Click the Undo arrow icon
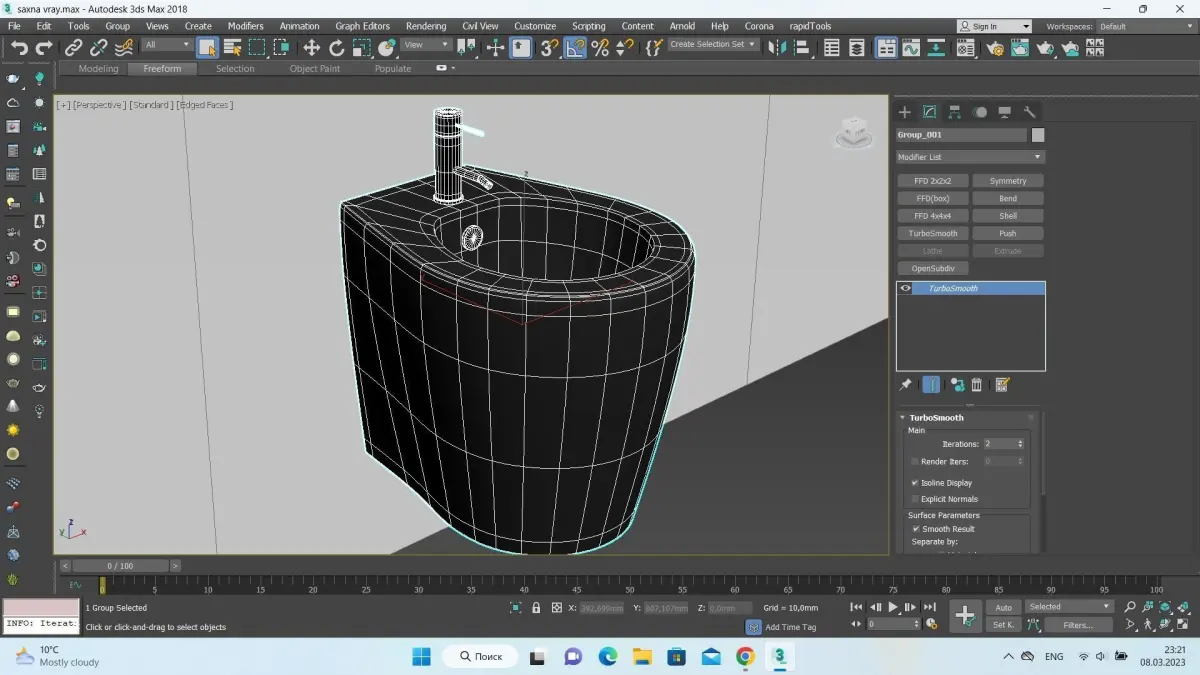 click(19, 47)
